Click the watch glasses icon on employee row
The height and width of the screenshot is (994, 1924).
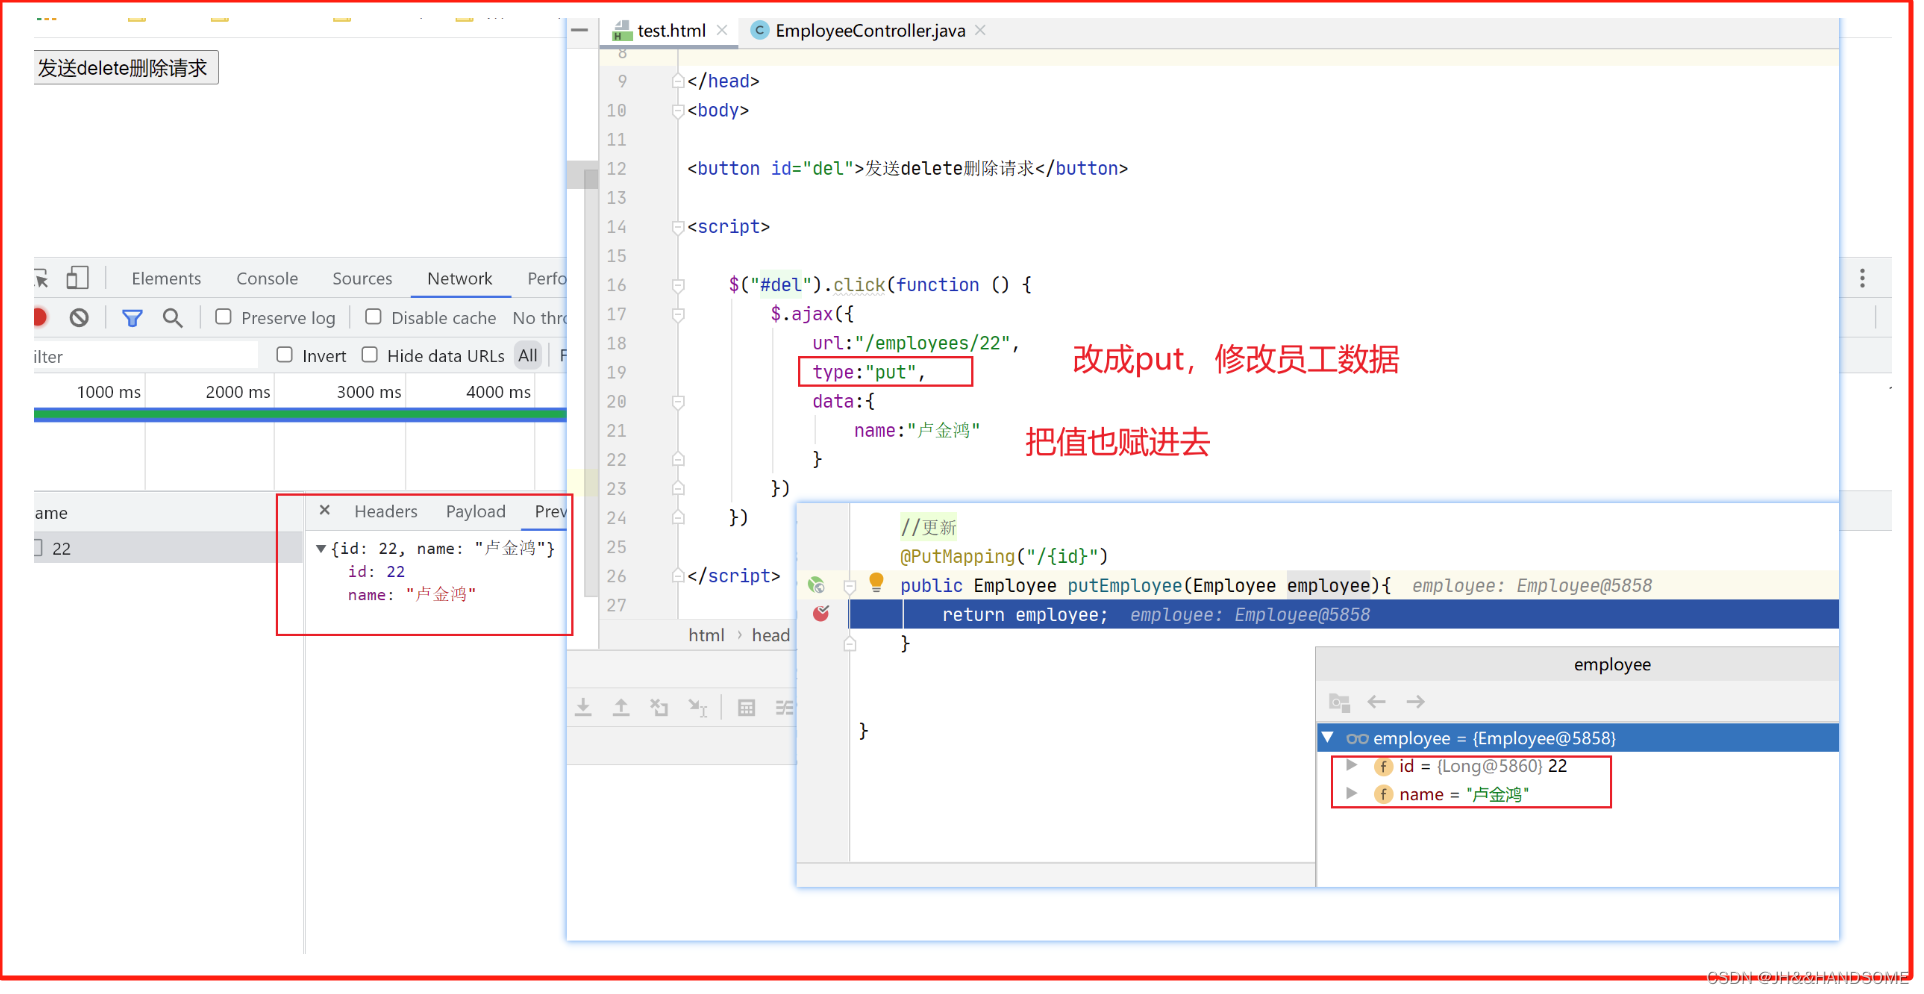pyautogui.click(x=1357, y=739)
